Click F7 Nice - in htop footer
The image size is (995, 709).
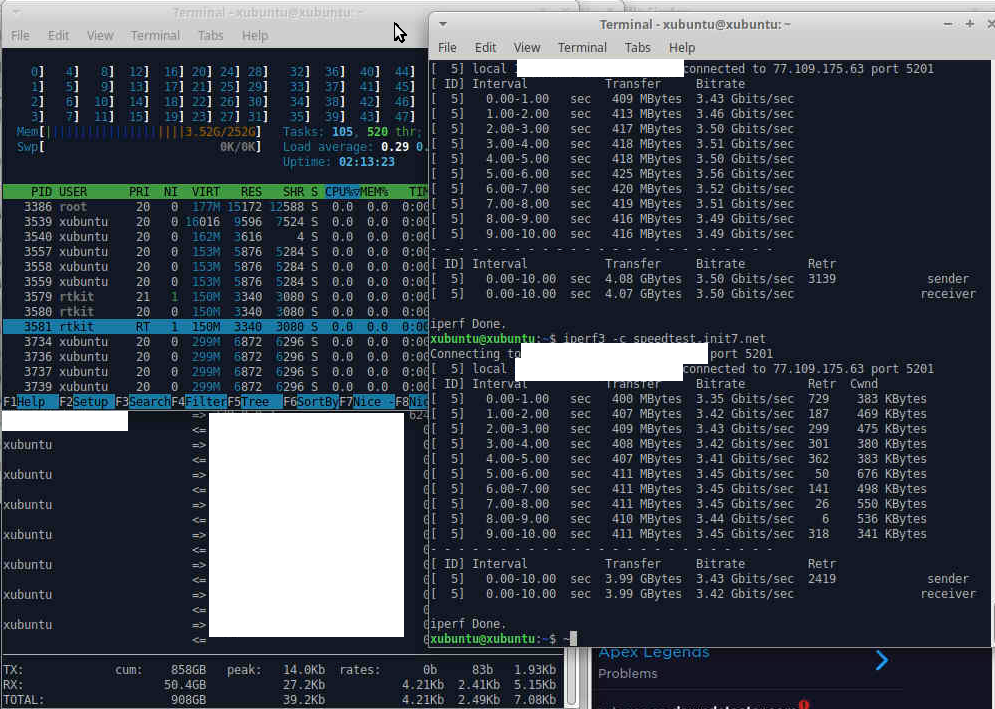click(x=367, y=402)
